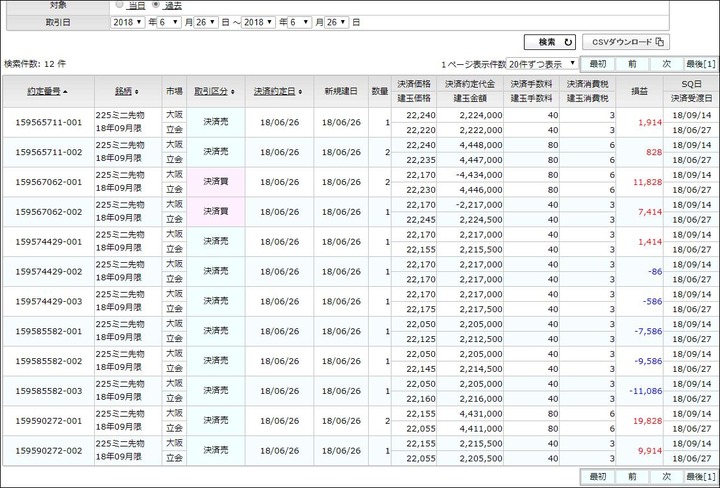Click profit value 7,414
Image resolution: width=720 pixels, height=488 pixels.
[650, 212]
